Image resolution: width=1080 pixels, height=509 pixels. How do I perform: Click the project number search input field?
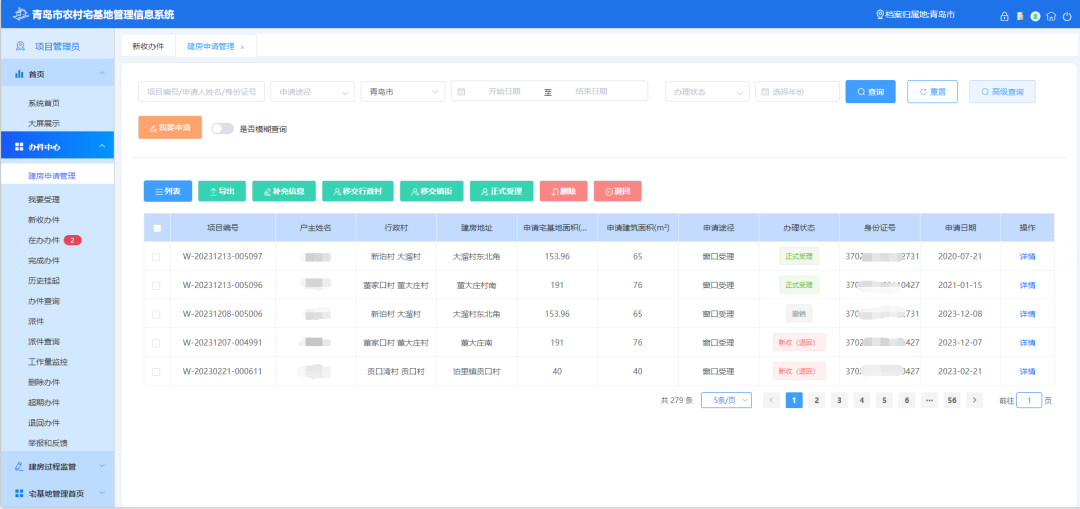tap(201, 92)
